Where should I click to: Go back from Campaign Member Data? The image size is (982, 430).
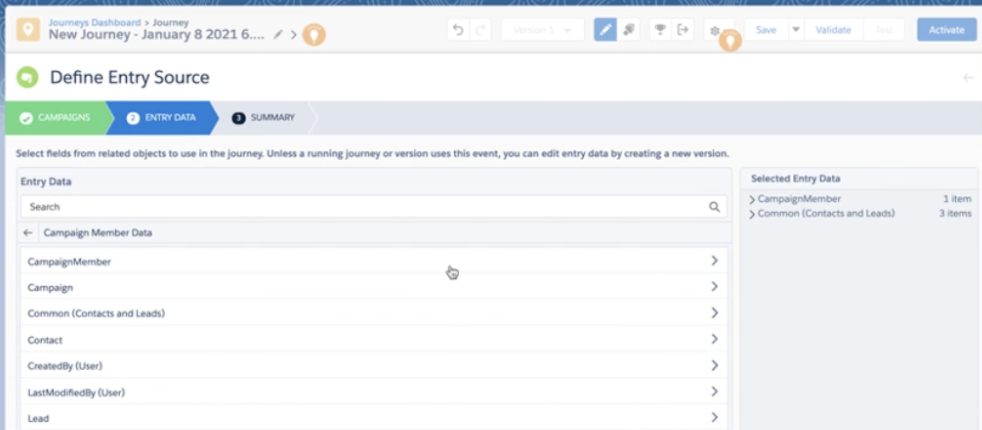[28, 233]
